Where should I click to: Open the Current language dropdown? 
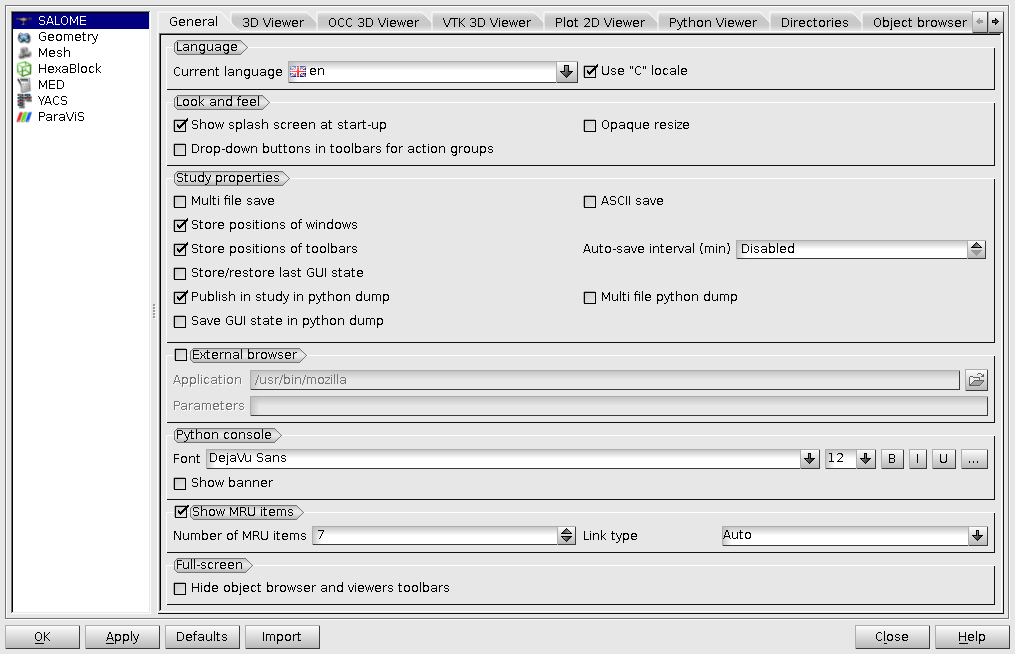[x=567, y=72]
